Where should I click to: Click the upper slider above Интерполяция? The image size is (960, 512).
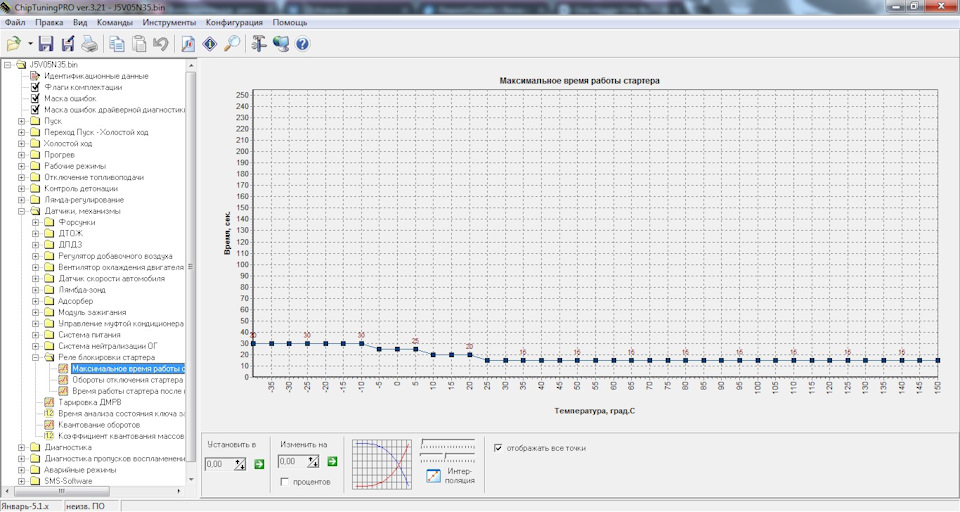448,443
